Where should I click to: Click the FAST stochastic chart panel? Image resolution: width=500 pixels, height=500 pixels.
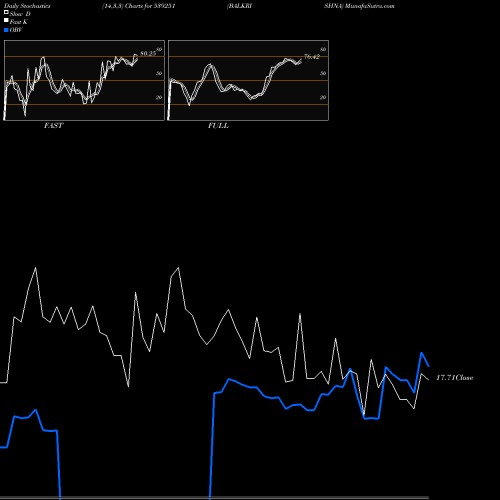coord(84,80)
